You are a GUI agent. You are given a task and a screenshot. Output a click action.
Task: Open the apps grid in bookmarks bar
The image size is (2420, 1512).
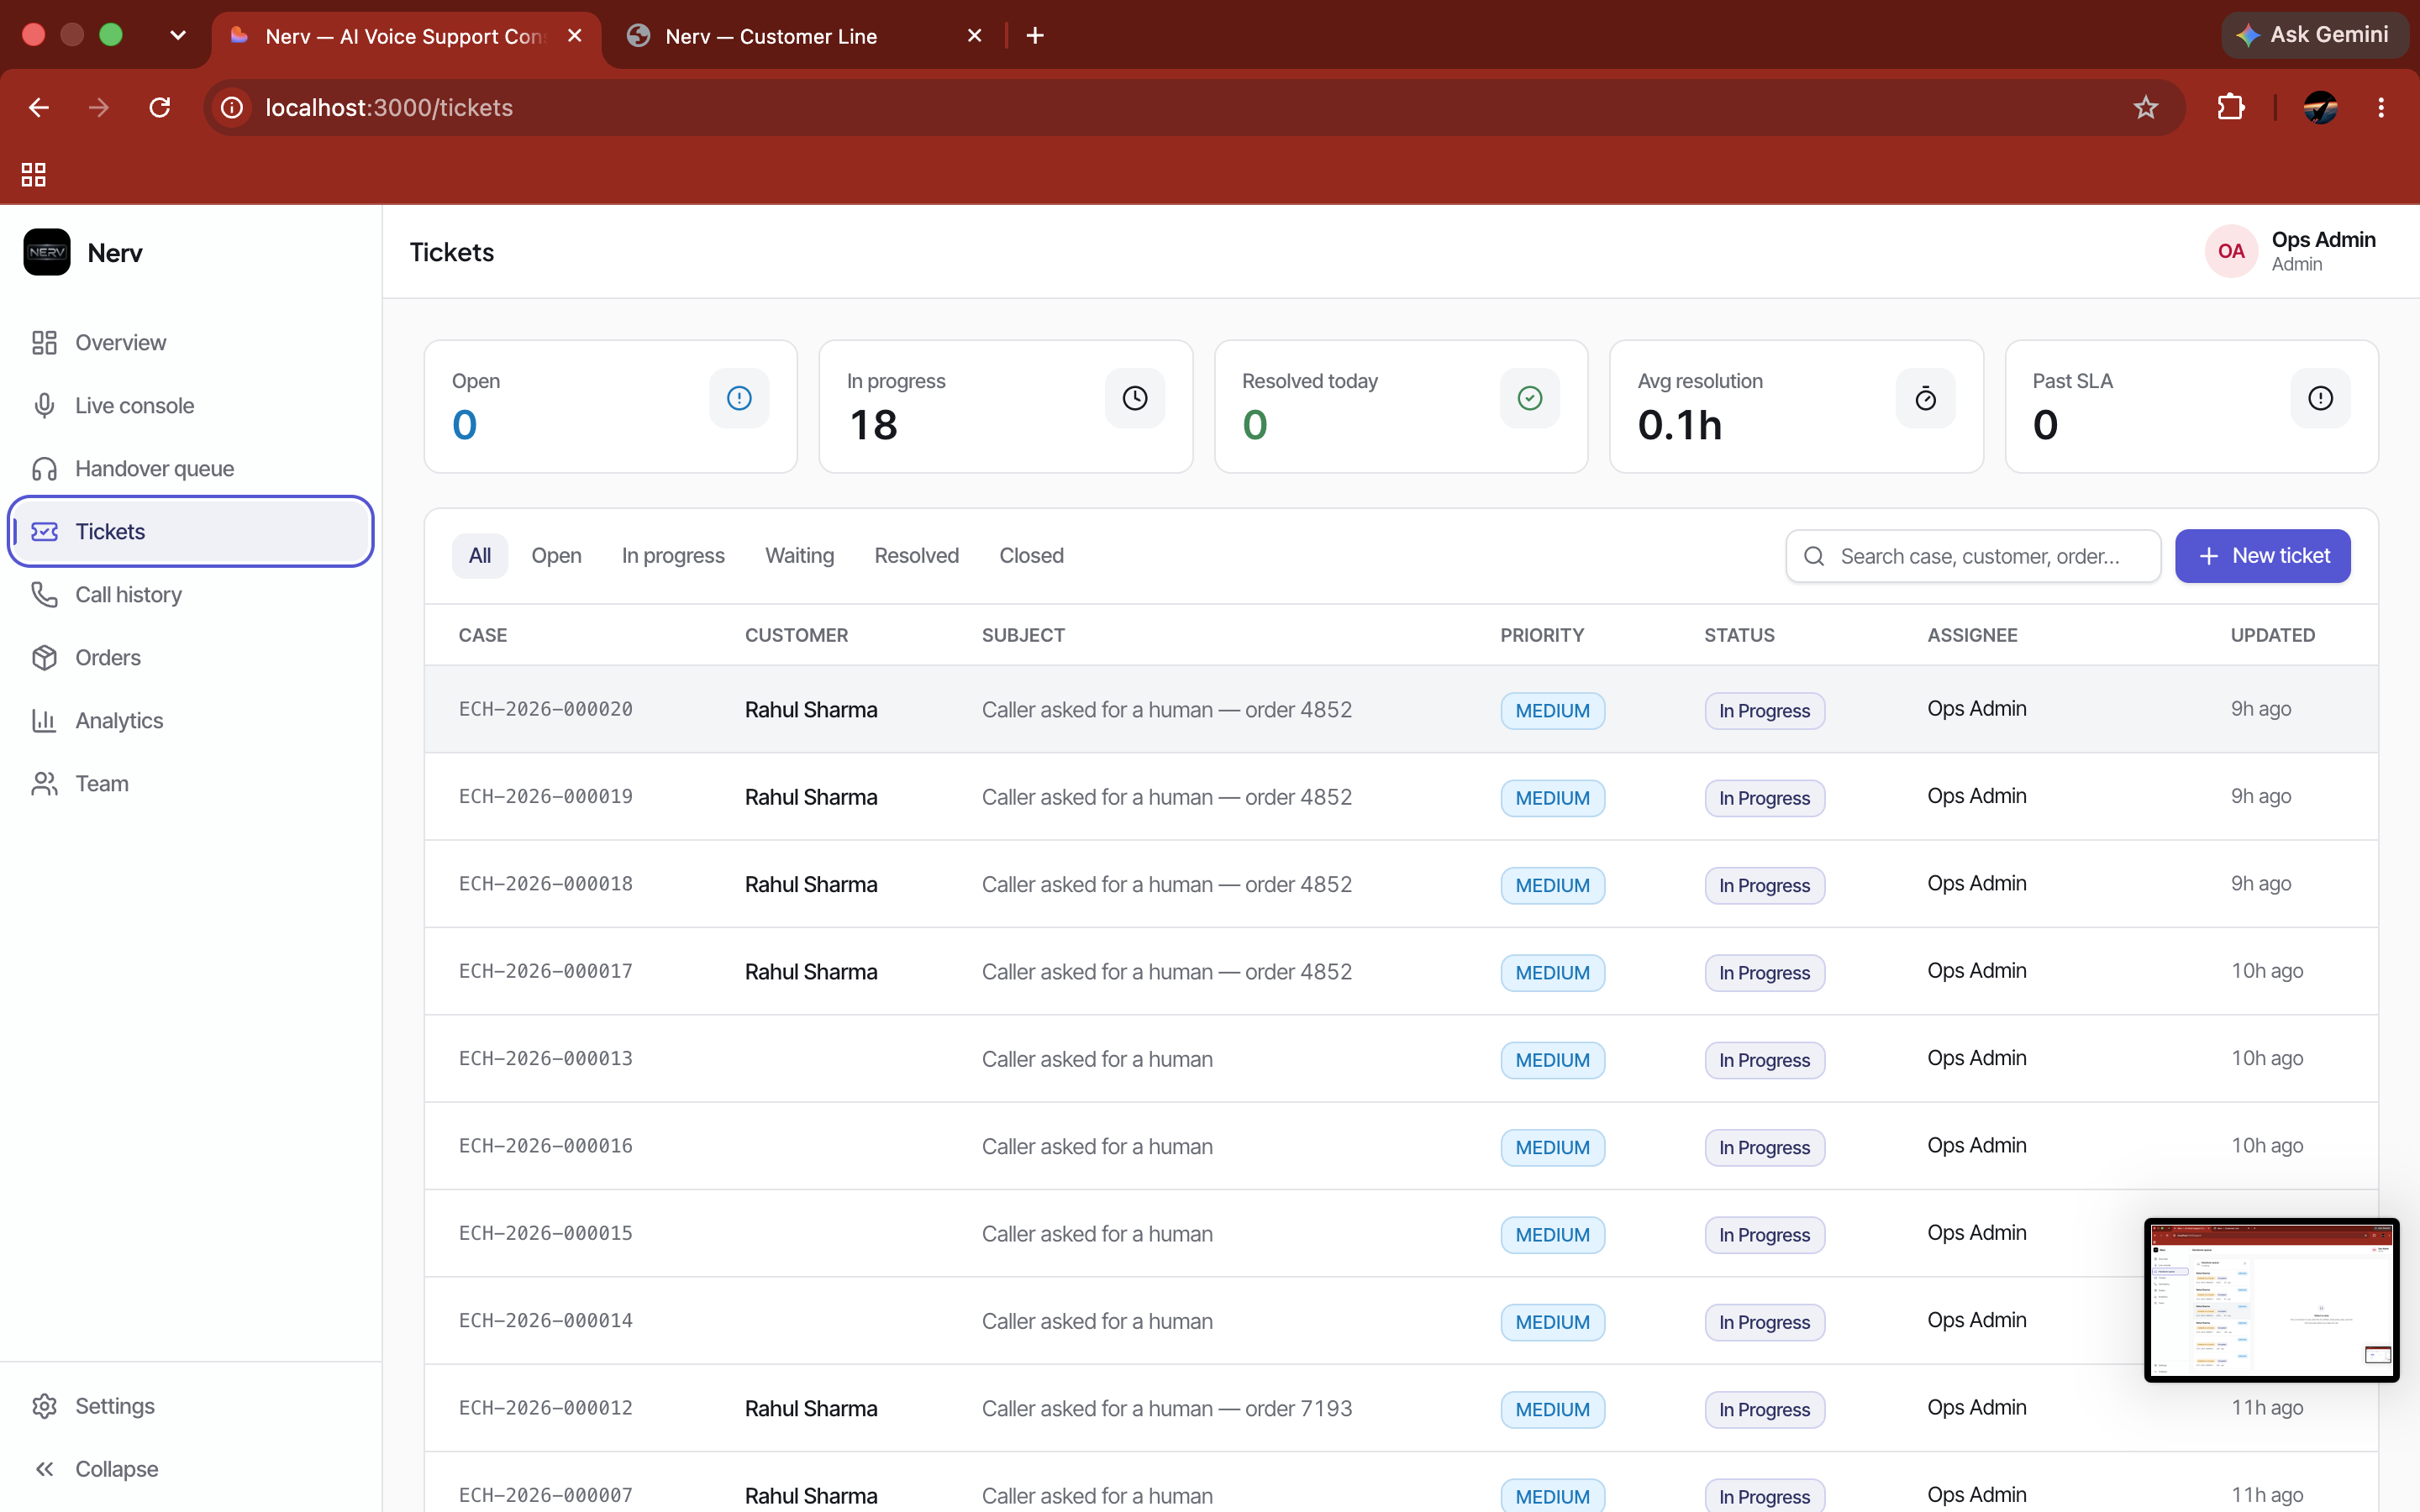pyautogui.click(x=34, y=174)
